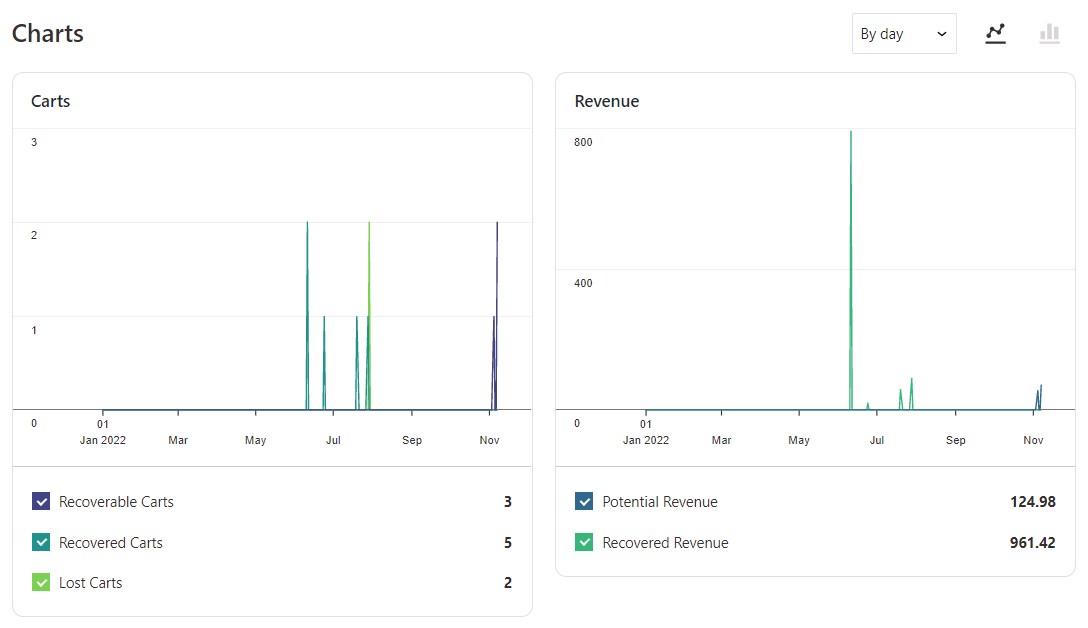Switch to bar chart view
The width and height of the screenshot is (1088, 628).
pos(1049,33)
